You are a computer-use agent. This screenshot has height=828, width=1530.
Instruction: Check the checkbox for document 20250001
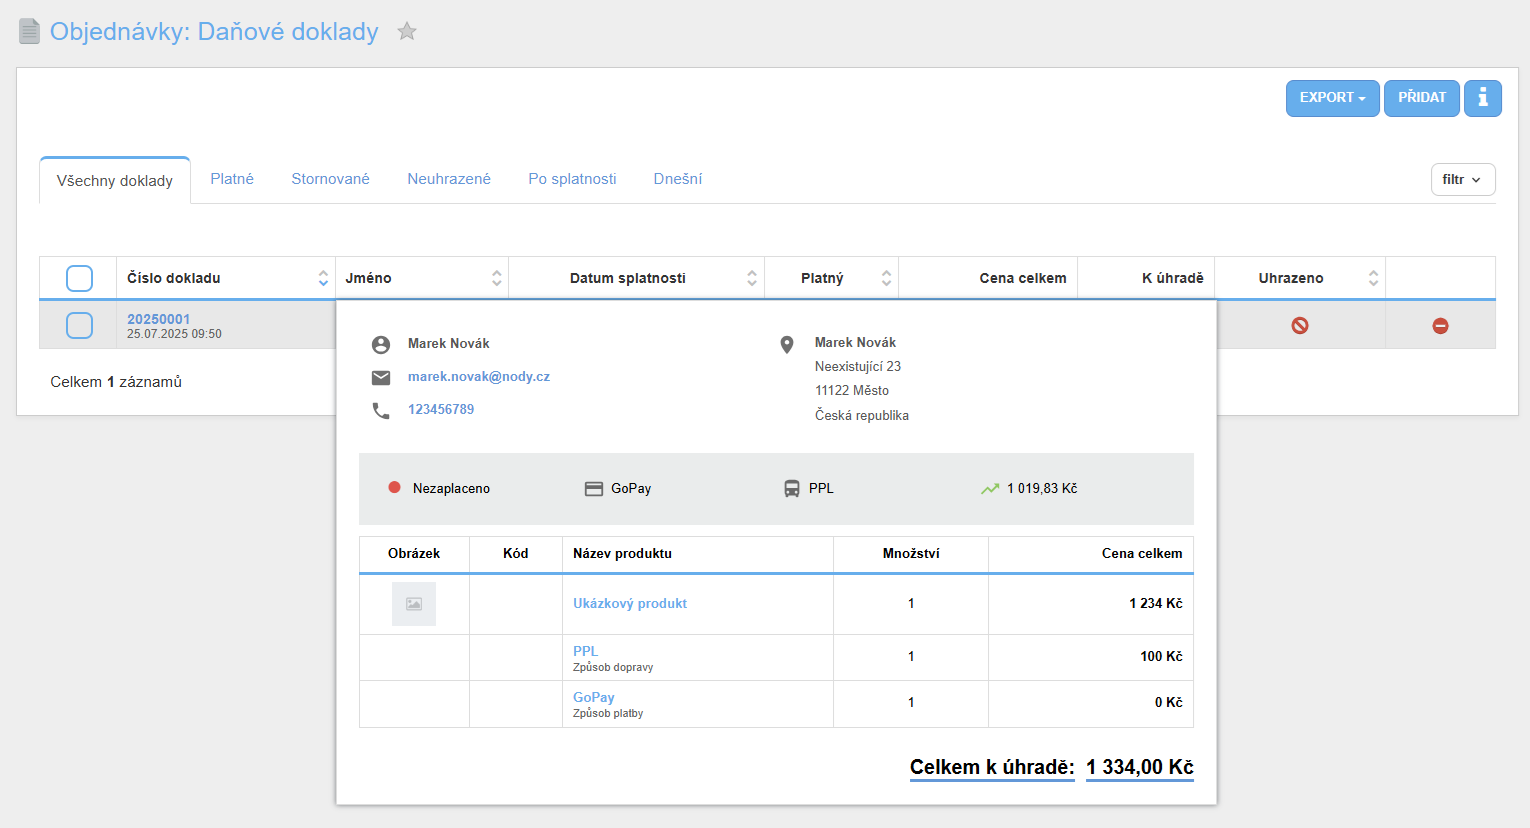(x=79, y=325)
